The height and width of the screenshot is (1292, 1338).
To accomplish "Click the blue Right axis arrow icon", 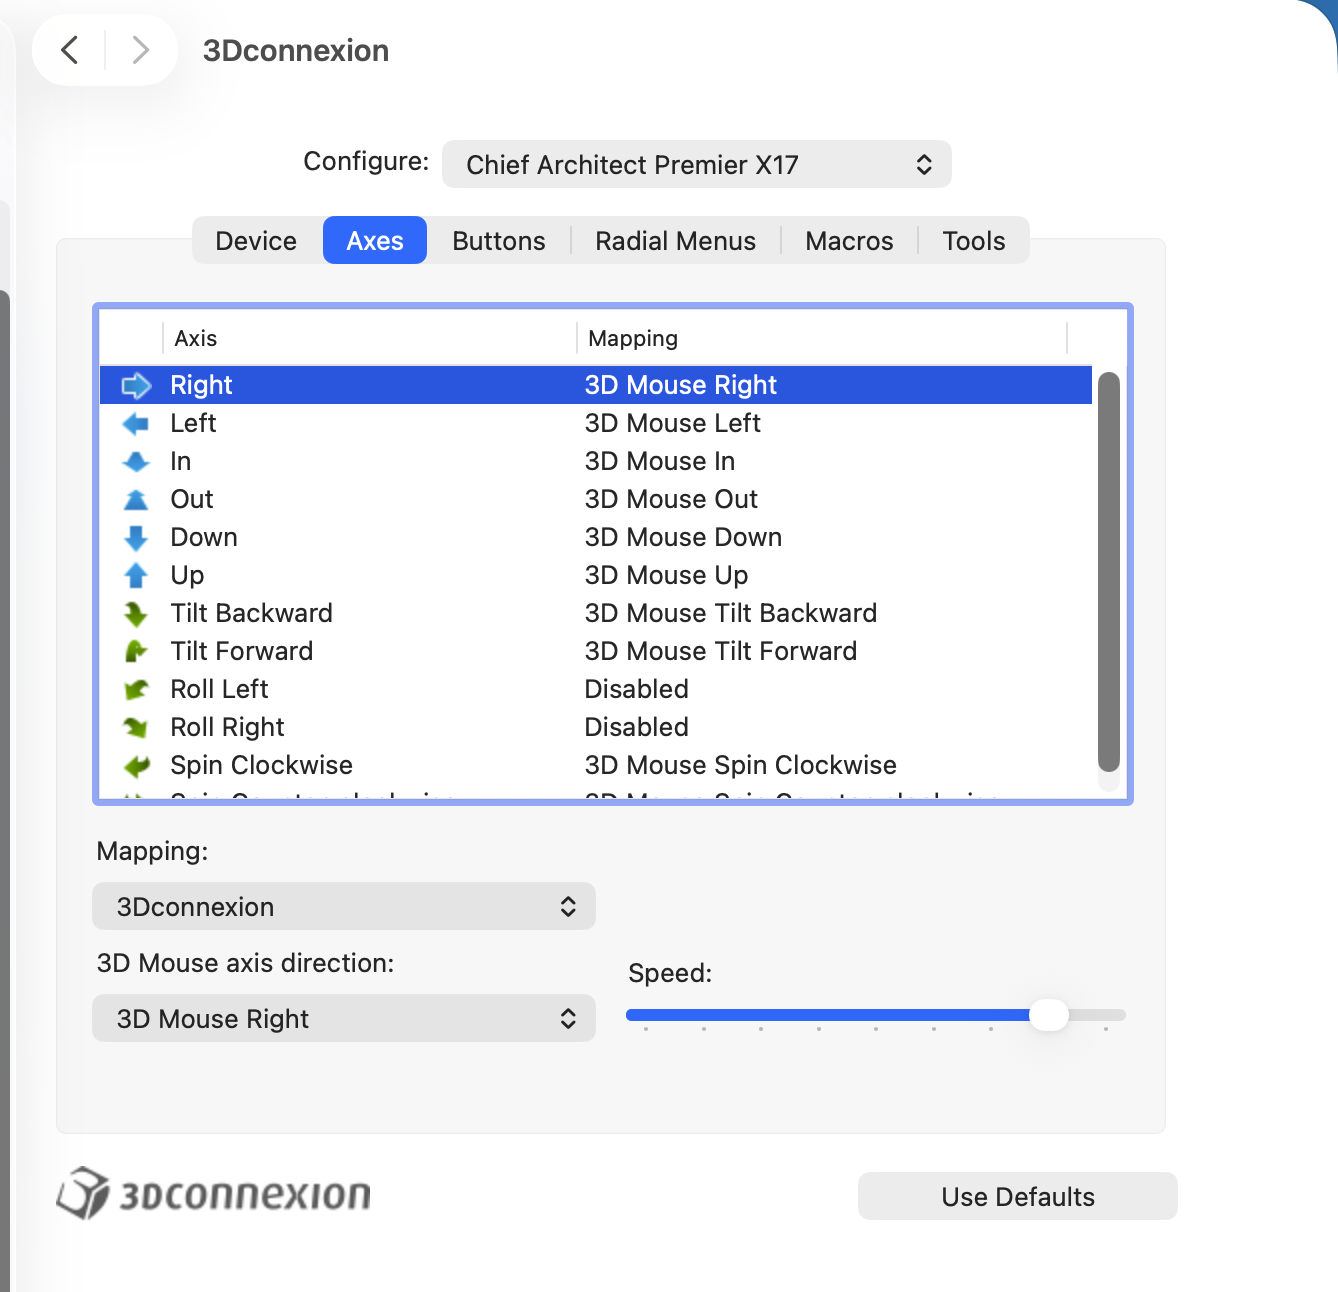I will click(x=136, y=385).
